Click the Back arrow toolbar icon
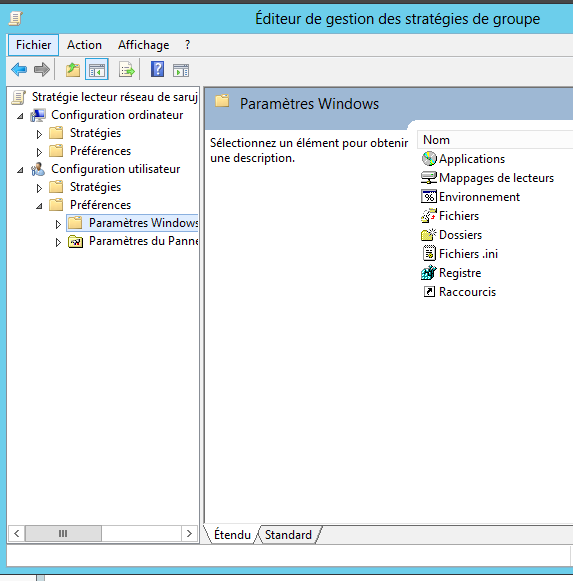The width and height of the screenshot is (573, 581). coord(19,69)
